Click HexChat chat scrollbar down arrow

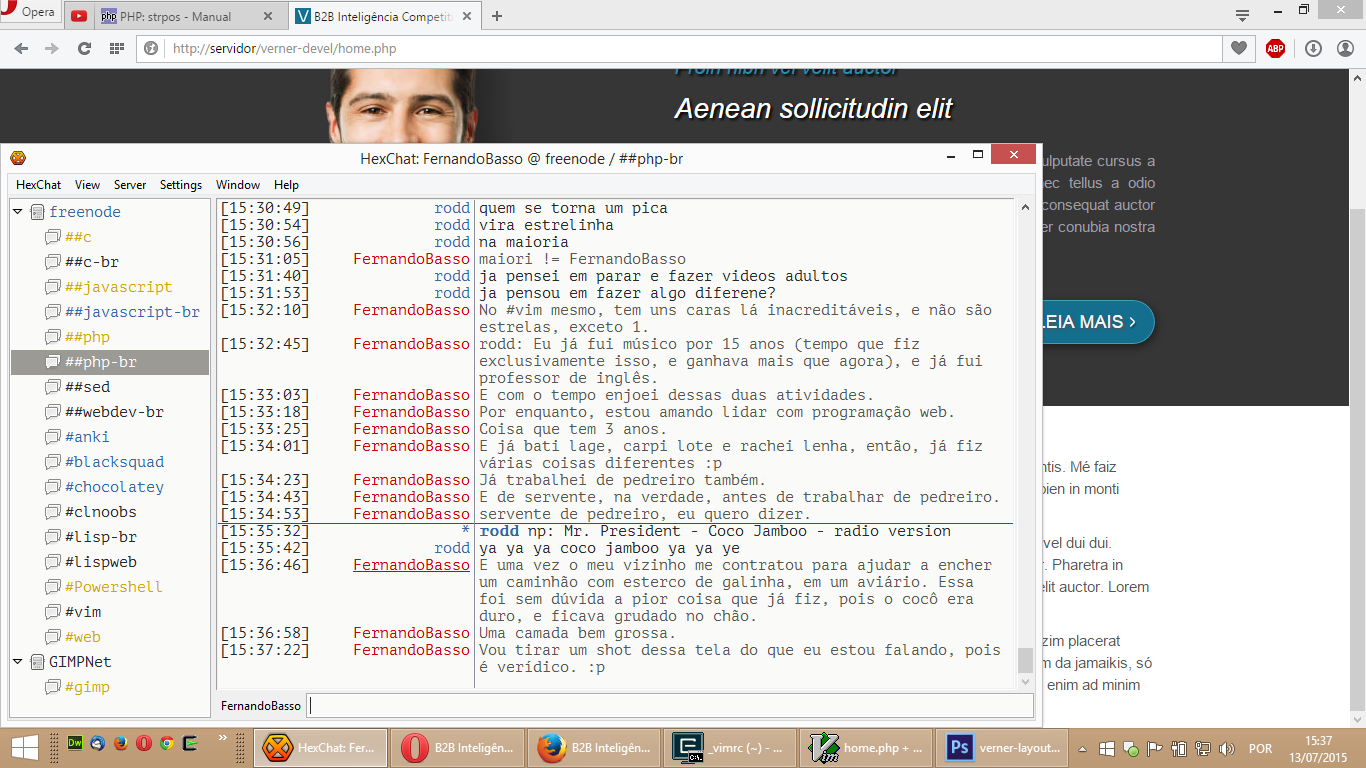coord(1025,681)
